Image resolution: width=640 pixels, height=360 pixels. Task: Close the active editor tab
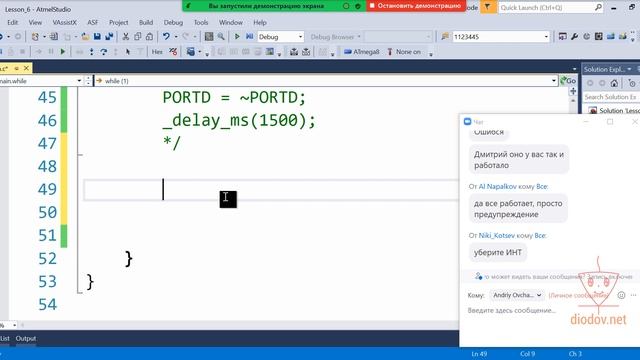26,68
